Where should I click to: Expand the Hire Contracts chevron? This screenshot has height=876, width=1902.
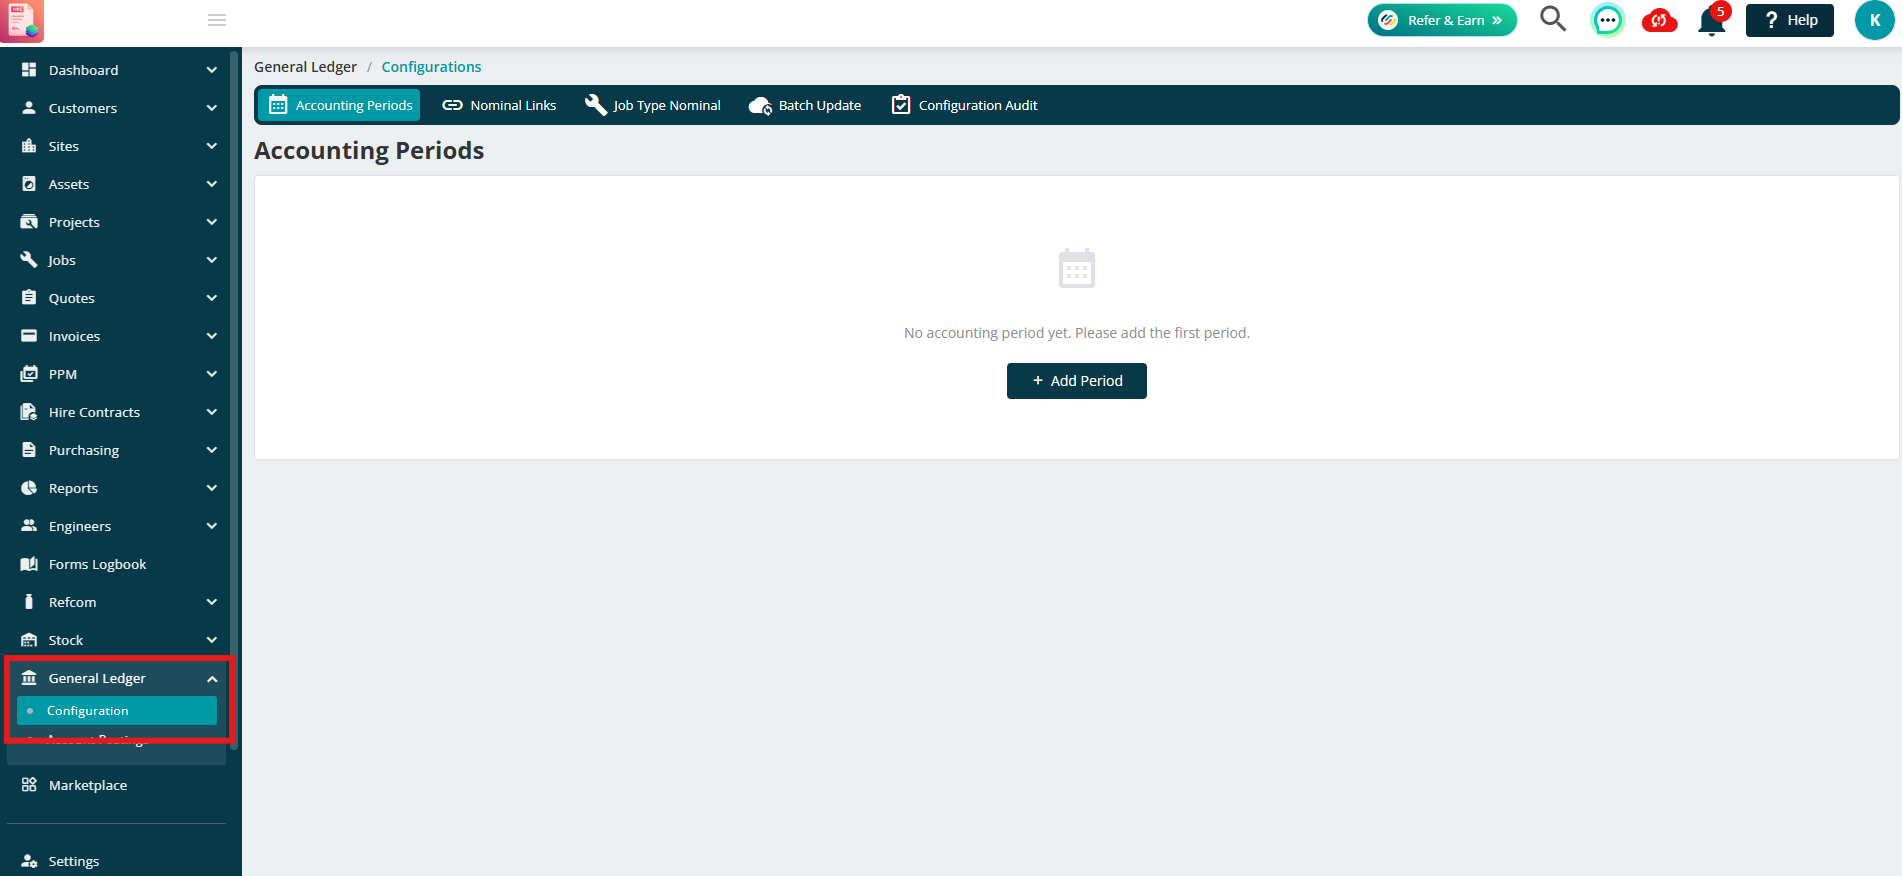[x=211, y=412]
